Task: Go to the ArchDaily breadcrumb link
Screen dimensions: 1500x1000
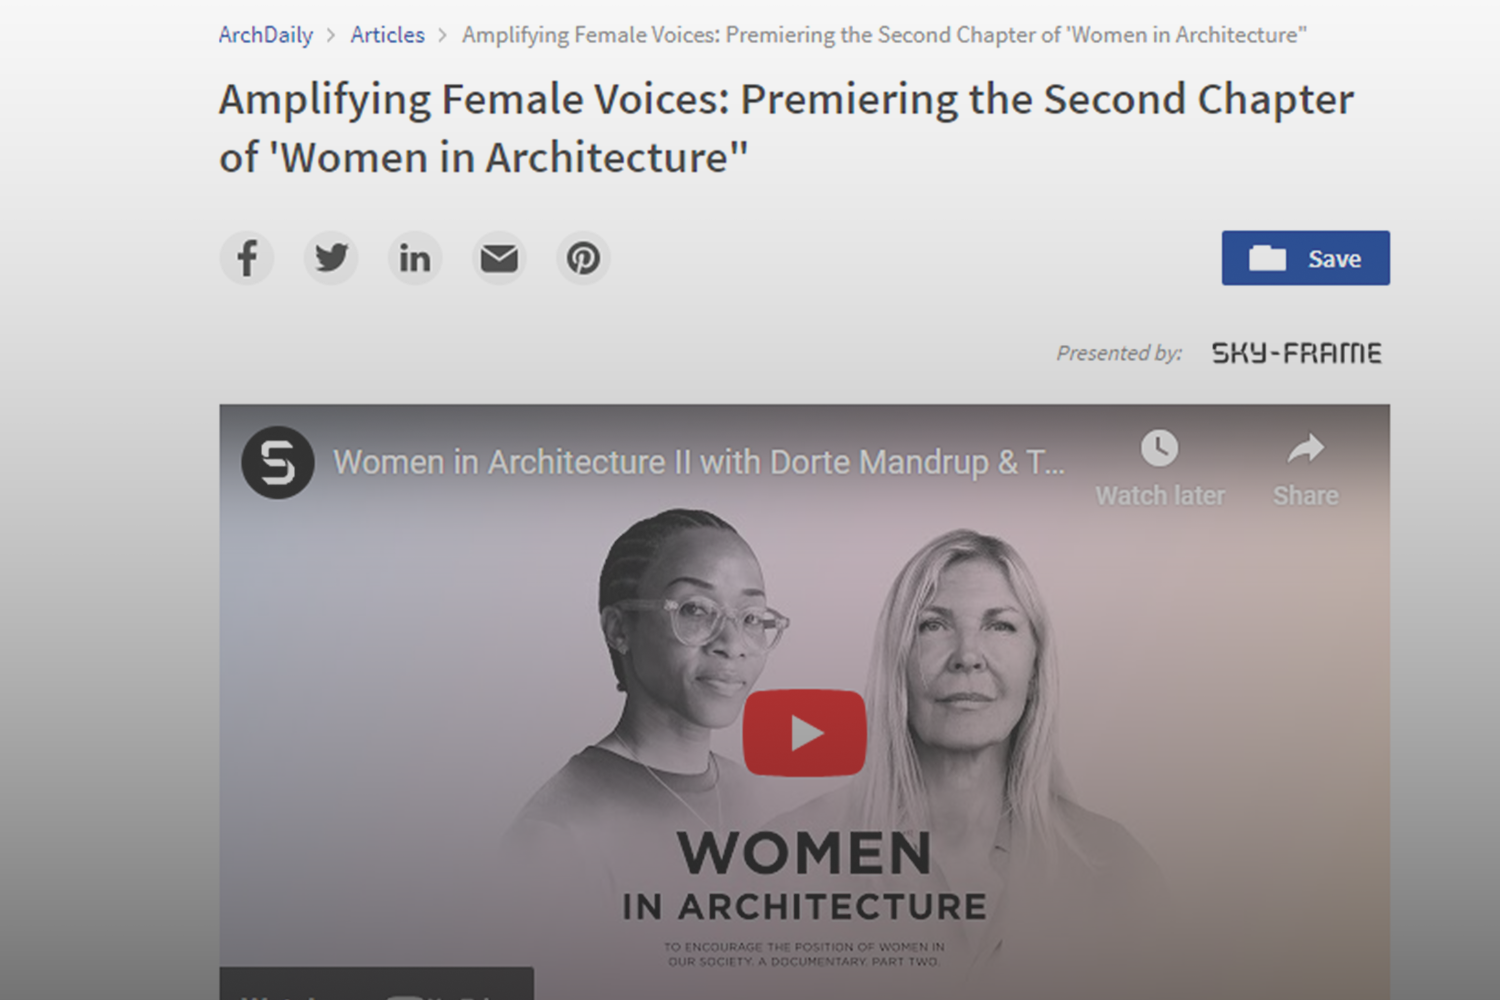Action: tap(266, 35)
